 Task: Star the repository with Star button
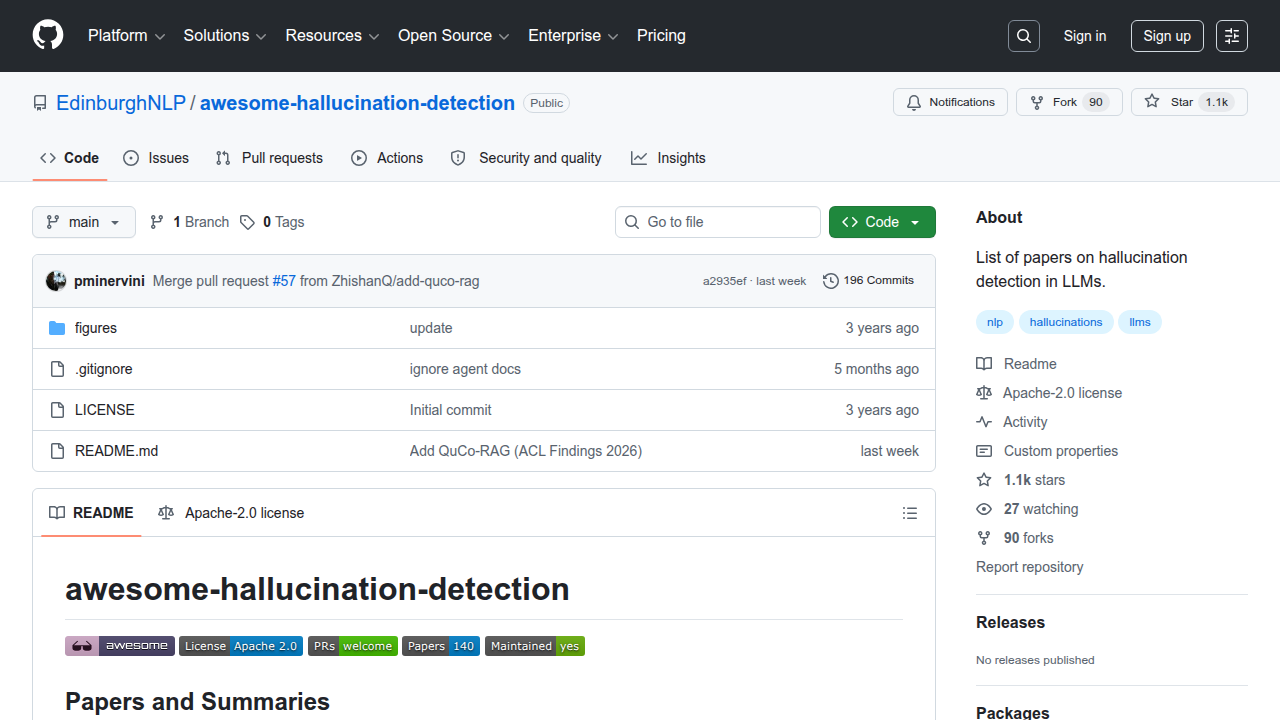(x=1189, y=102)
